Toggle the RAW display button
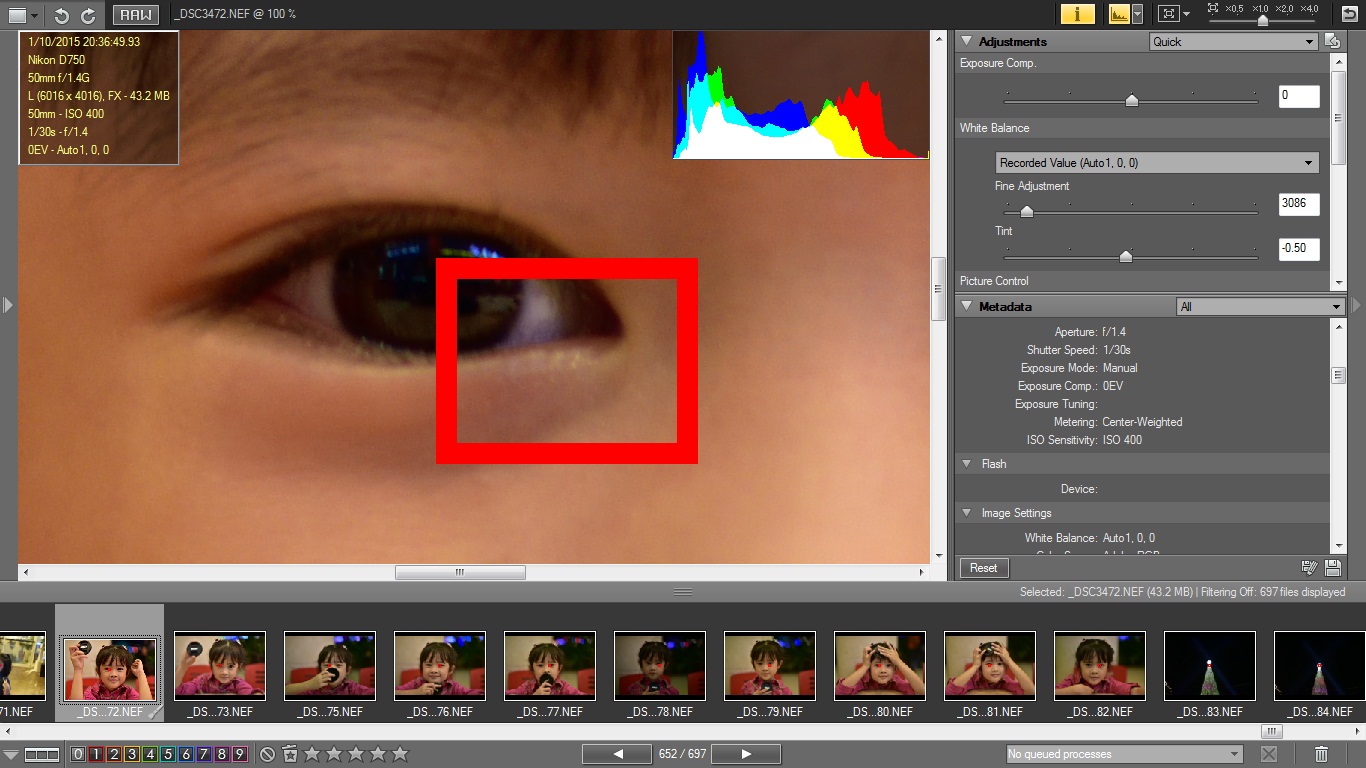1366x768 pixels. tap(135, 15)
